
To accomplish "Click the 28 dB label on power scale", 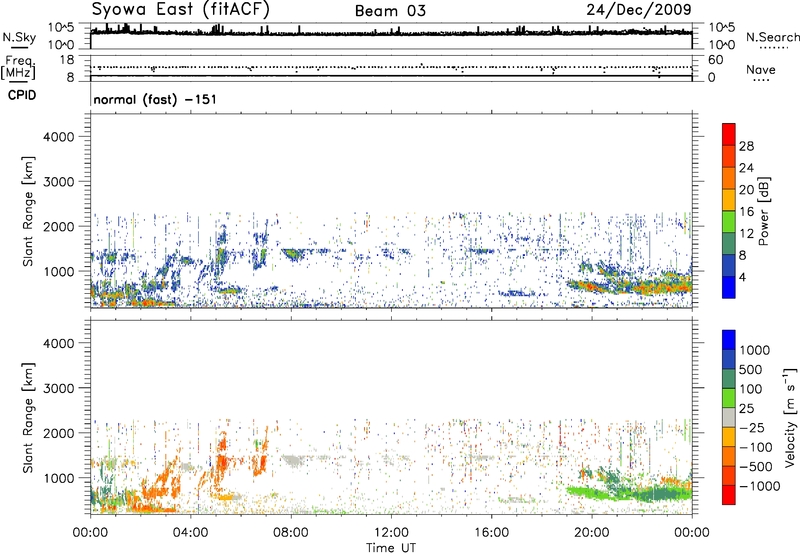I will [x=746, y=146].
